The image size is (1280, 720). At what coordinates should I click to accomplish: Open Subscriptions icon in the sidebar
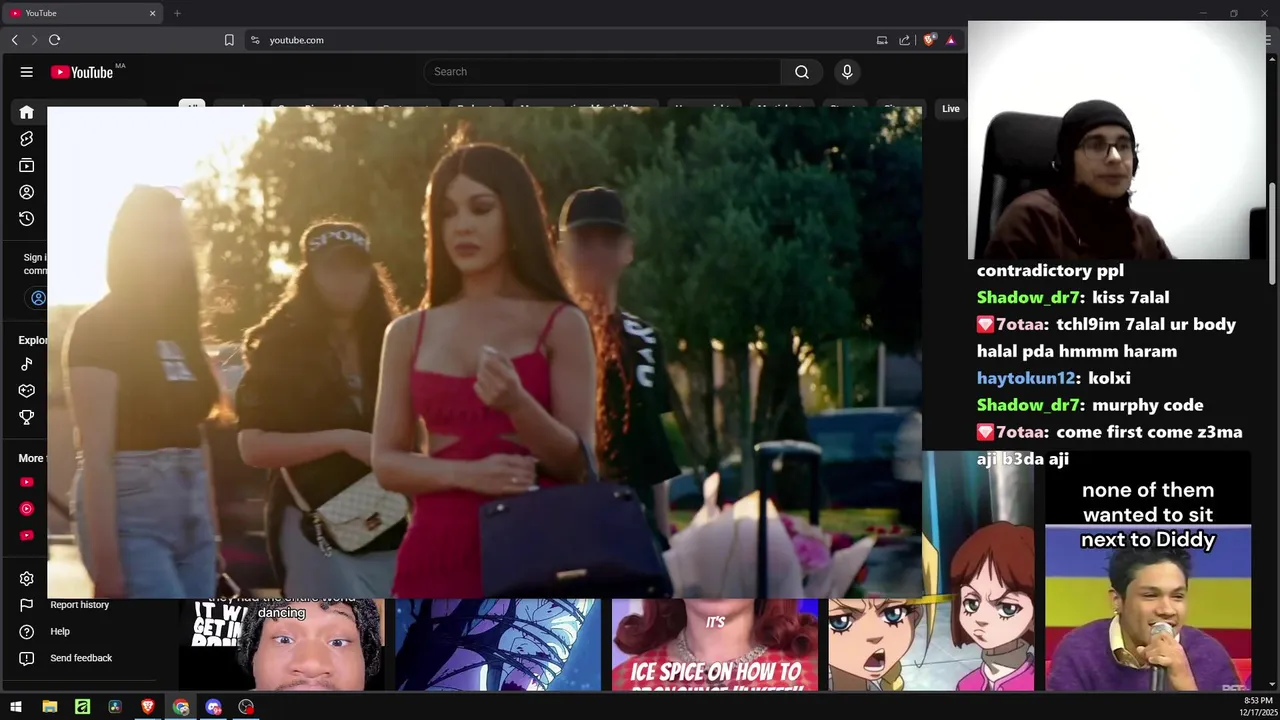(27, 165)
